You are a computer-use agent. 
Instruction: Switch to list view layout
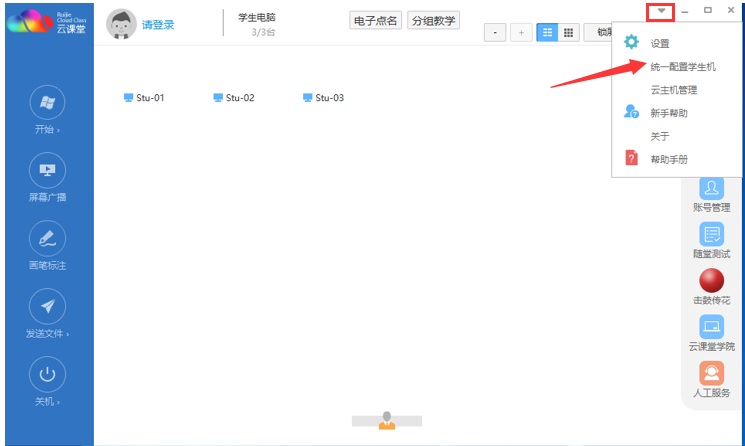548,32
